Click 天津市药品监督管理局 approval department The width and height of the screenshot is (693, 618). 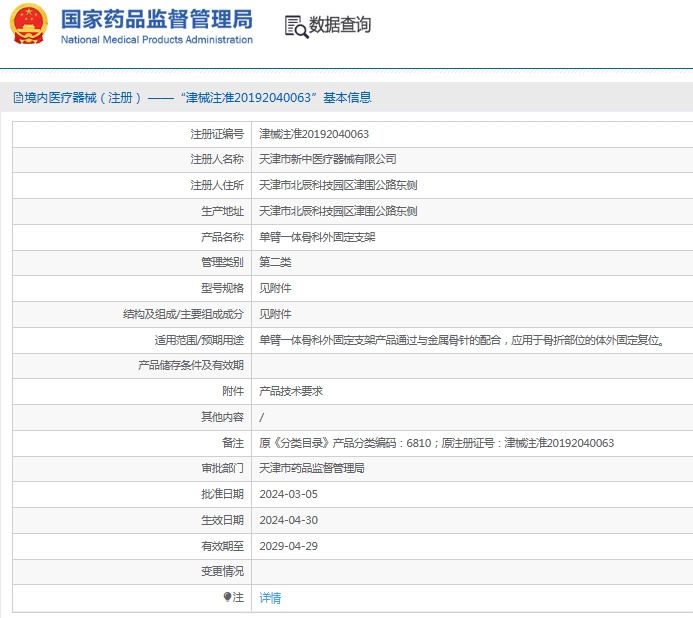click(x=312, y=468)
